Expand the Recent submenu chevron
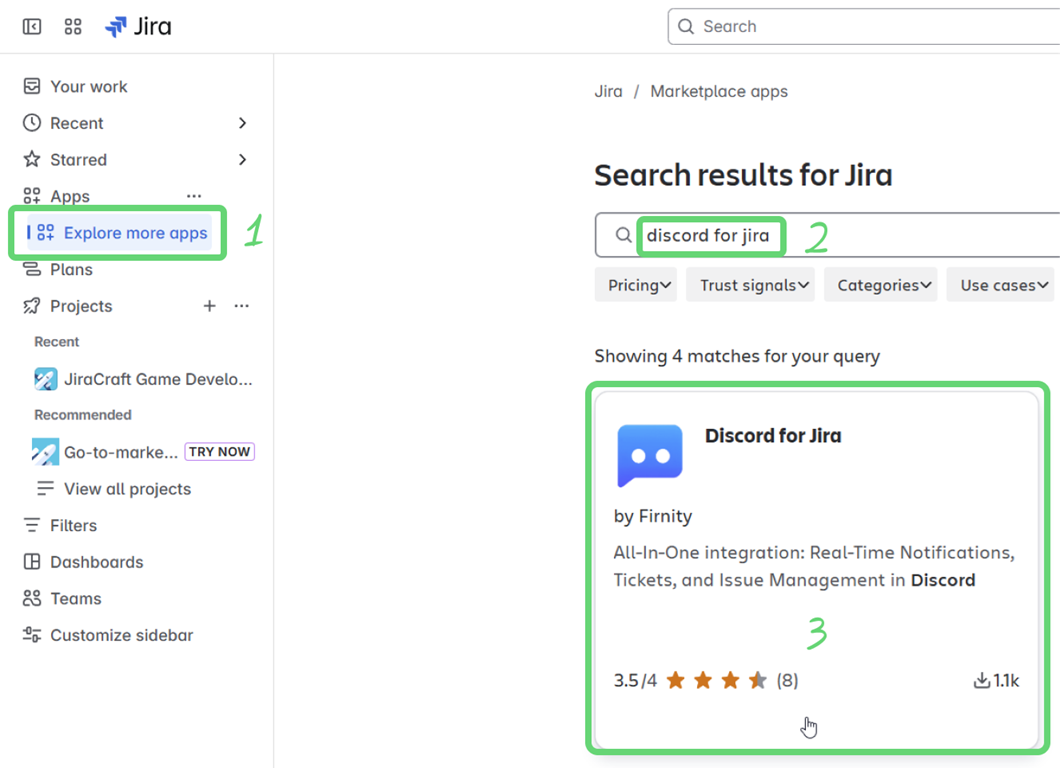The height and width of the screenshot is (768, 1060). pos(242,123)
